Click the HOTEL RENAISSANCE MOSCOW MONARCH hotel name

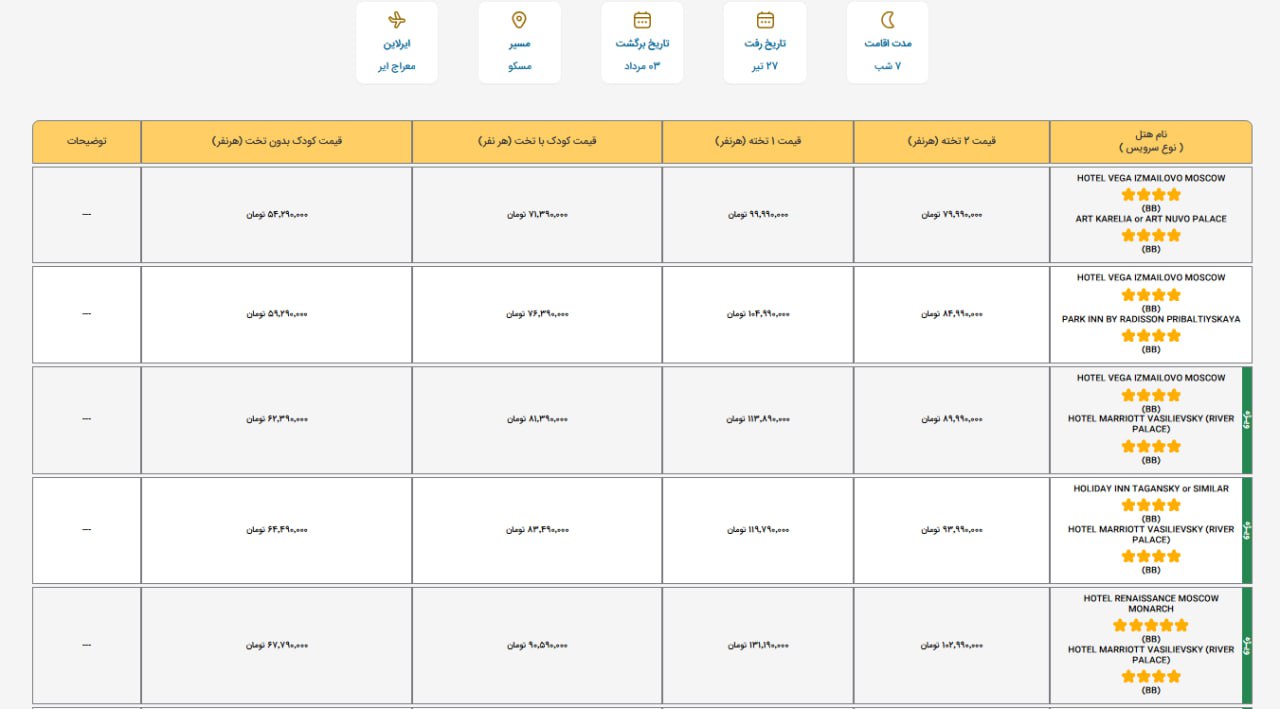click(x=1151, y=603)
